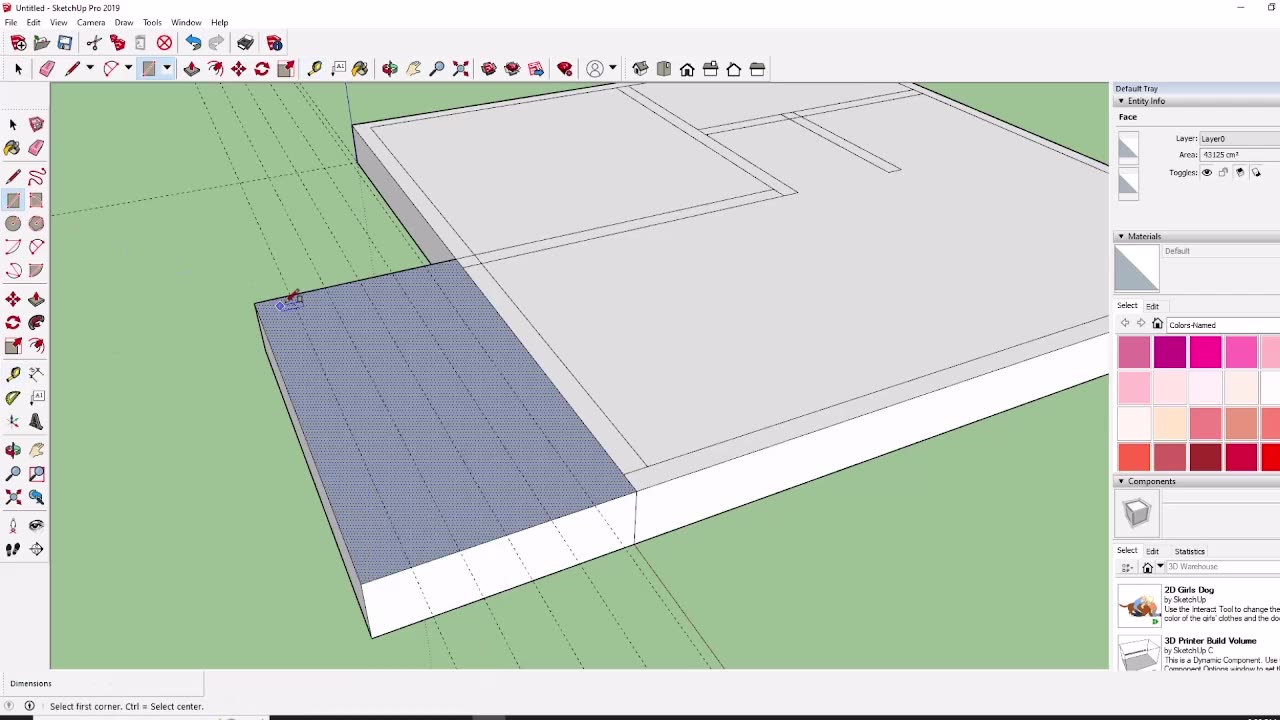Click the 3D Warehouse search field
Image resolution: width=1280 pixels, height=720 pixels.
pos(1222,567)
